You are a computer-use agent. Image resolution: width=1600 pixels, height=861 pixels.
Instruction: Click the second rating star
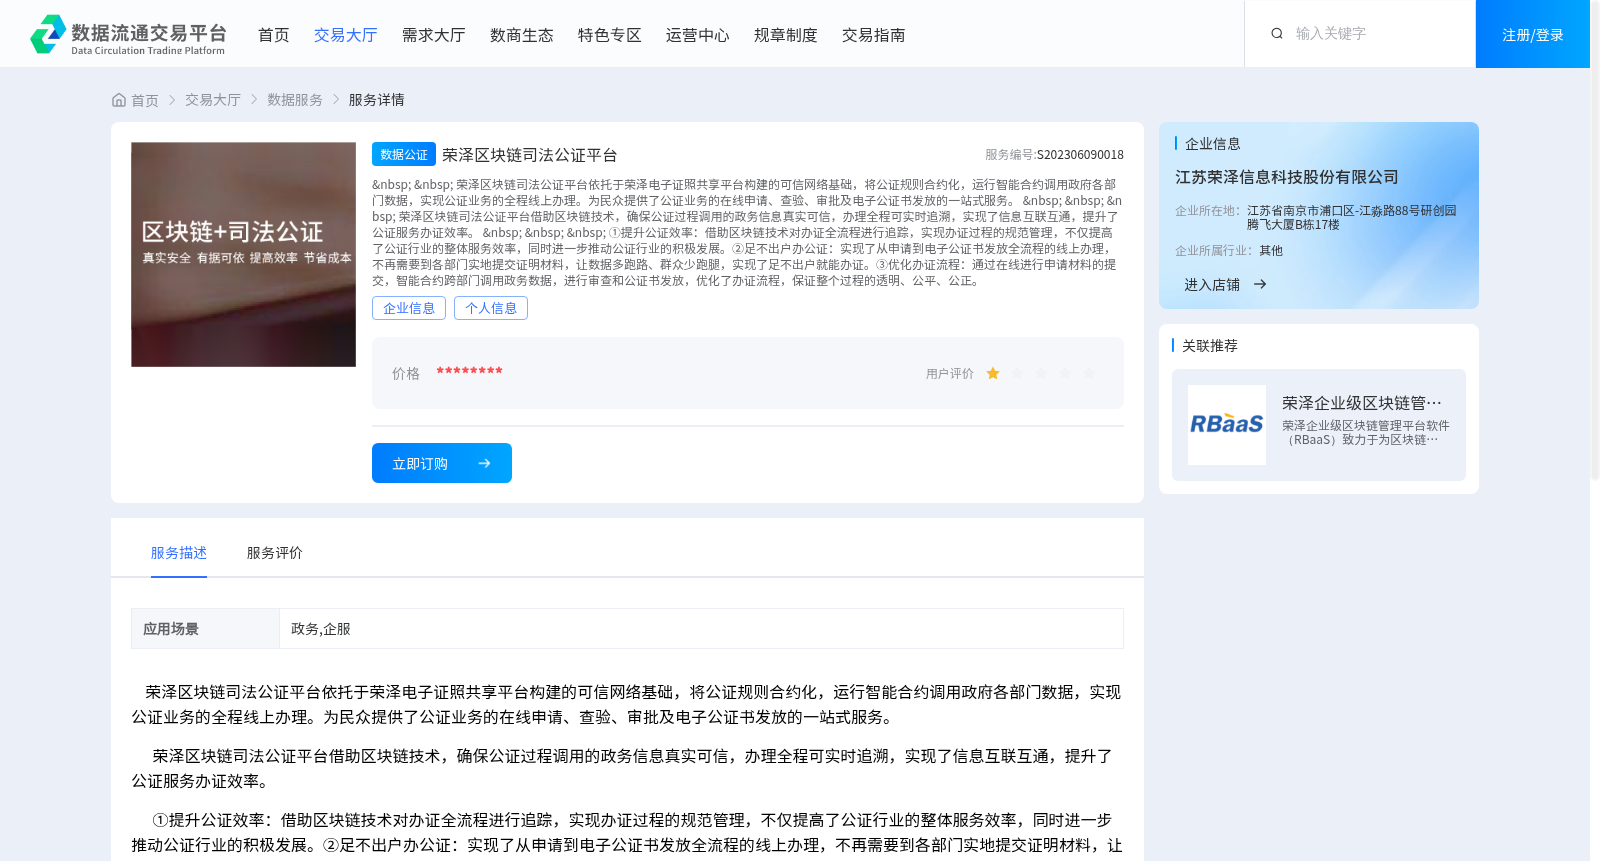[1017, 373]
